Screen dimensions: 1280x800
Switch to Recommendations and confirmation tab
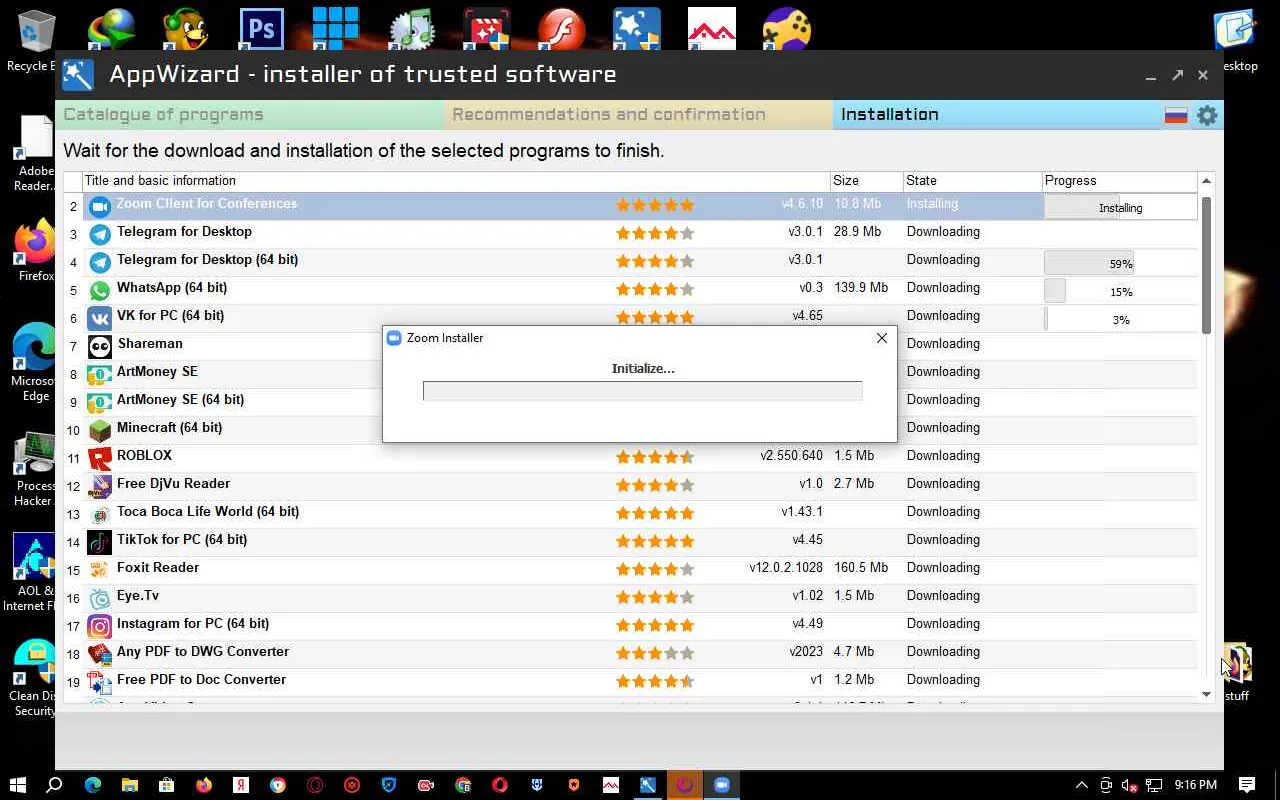[638, 115]
